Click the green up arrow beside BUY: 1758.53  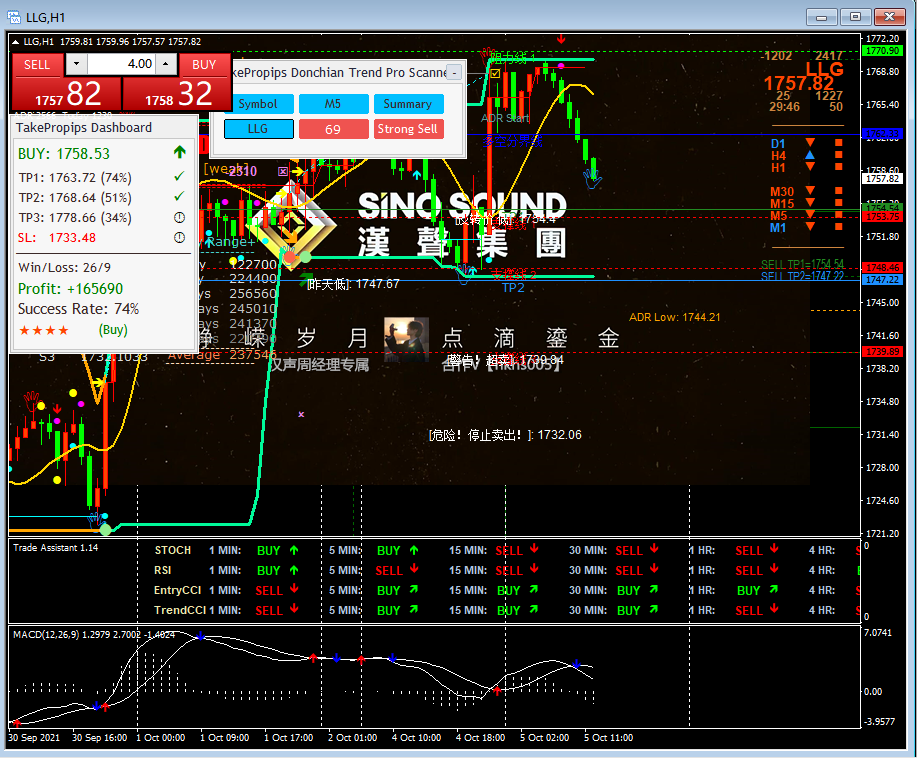point(180,153)
